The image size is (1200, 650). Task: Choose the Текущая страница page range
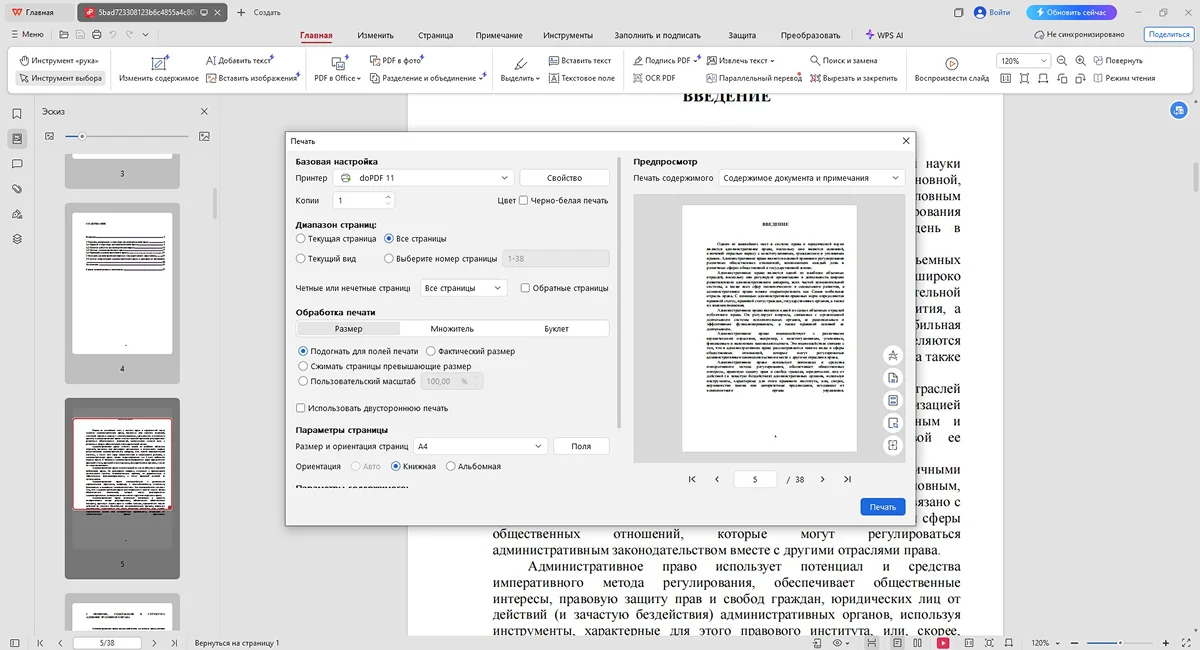coord(301,239)
